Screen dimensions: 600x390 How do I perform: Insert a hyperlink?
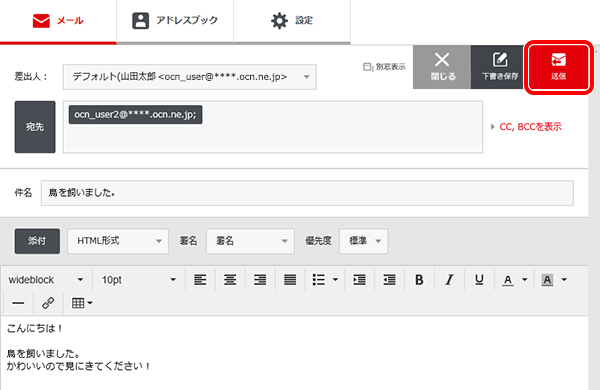click(x=48, y=303)
